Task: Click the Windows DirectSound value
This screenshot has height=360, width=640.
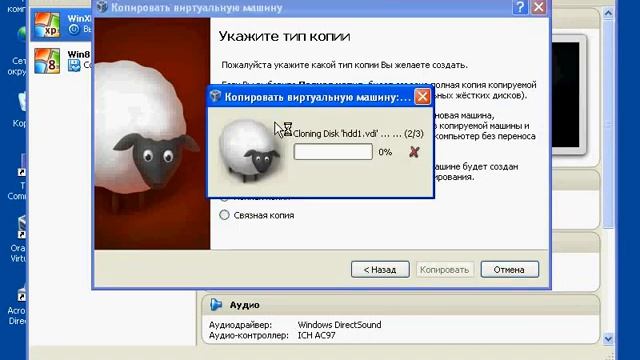Action: click(x=340, y=325)
